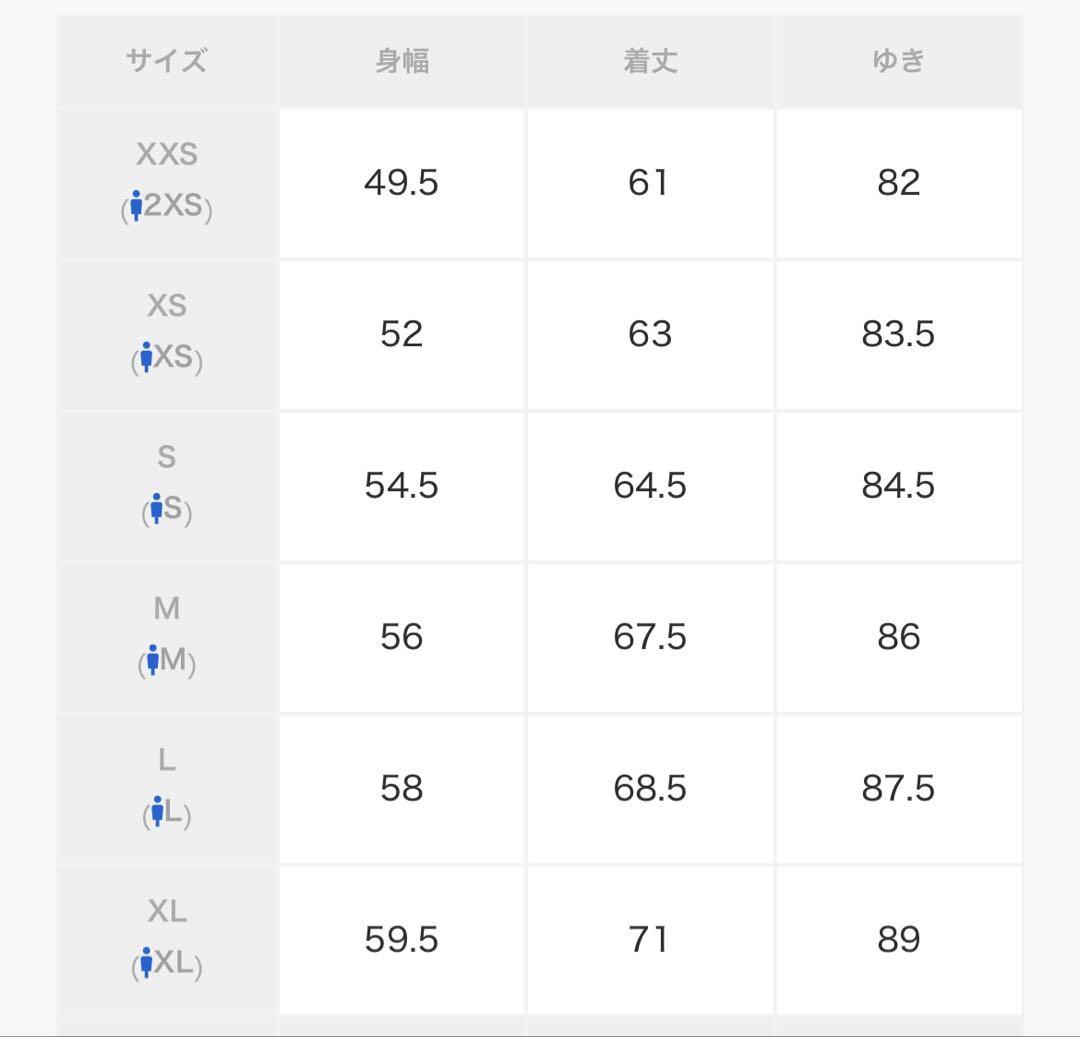Image resolution: width=1080 pixels, height=1037 pixels.
Task: Select the ゆき column header
Action: click(x=899, y=61)
